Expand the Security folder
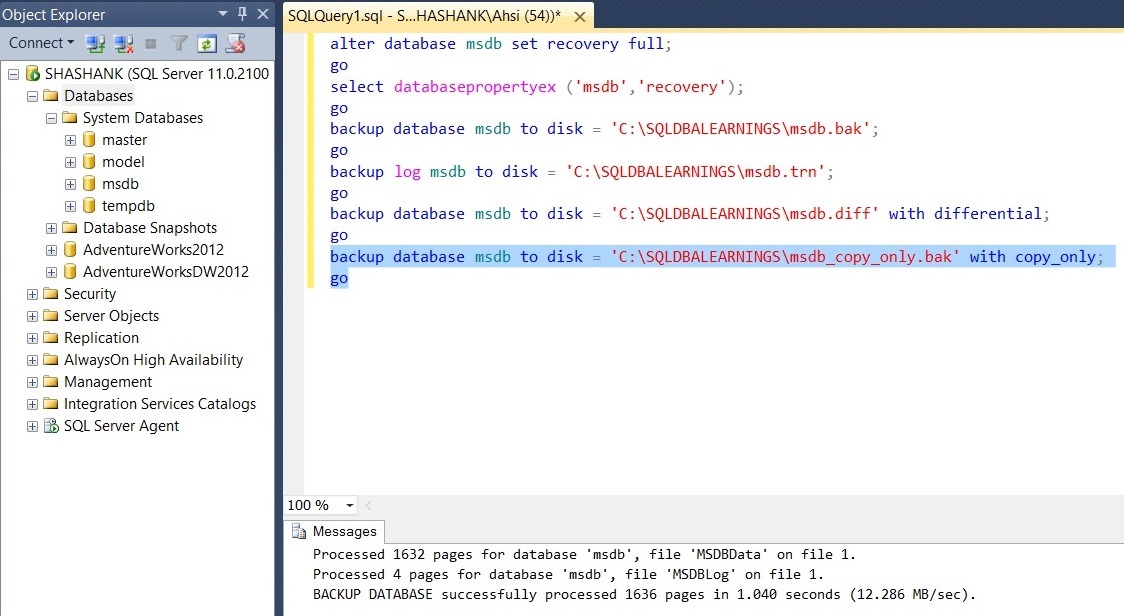The height and width of the screenshot is (616, 1124). pyautogui.click(x=32, y=294)
